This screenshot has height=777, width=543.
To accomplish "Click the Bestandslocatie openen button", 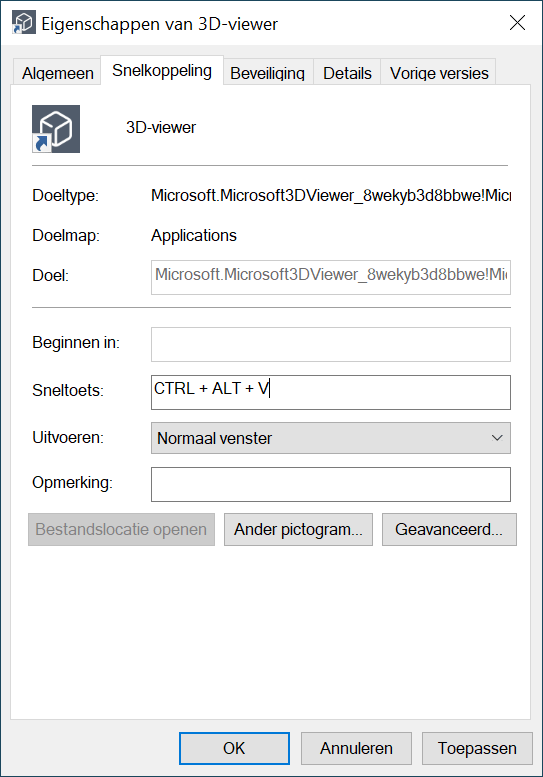I will (x=121, y=530).
